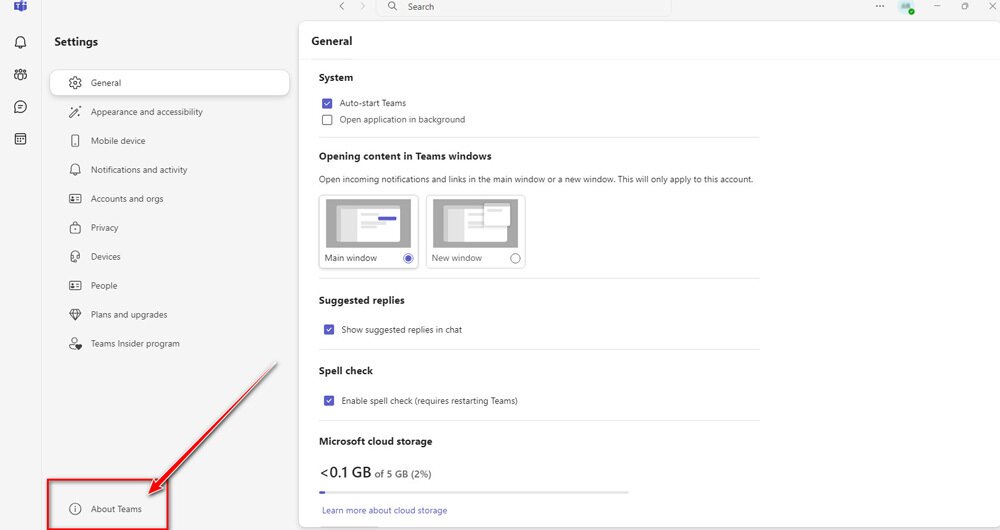This screenshot has height=530, width=1000.
Task: Go back with the left arrow icon
Action: tap(342, 6)
